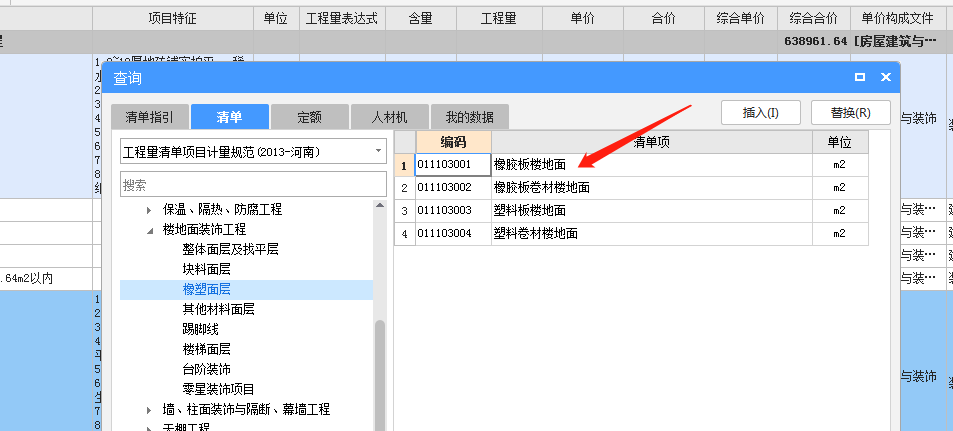Select 台阶装饰 in the tree

(206, 370)
